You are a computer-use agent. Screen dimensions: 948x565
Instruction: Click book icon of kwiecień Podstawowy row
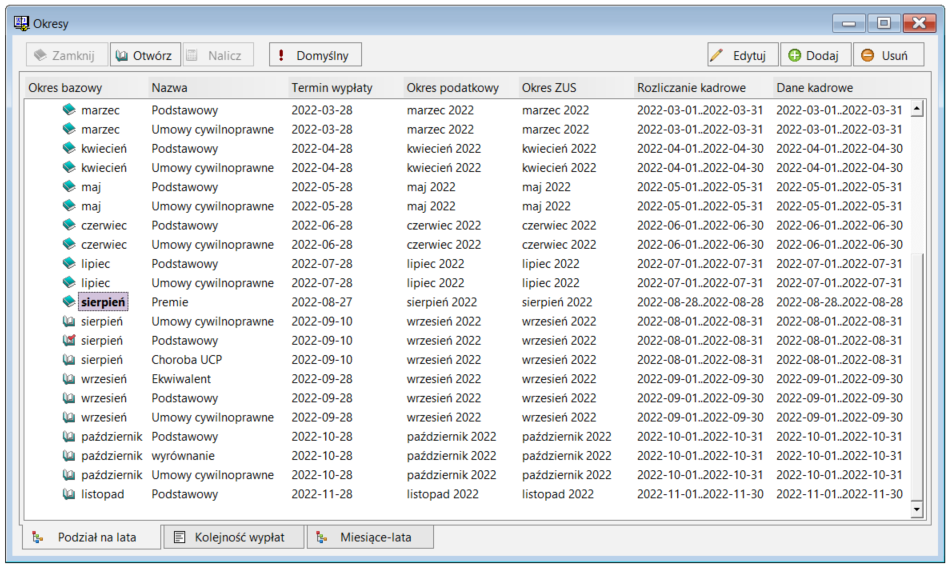click(x=70, y=149)
